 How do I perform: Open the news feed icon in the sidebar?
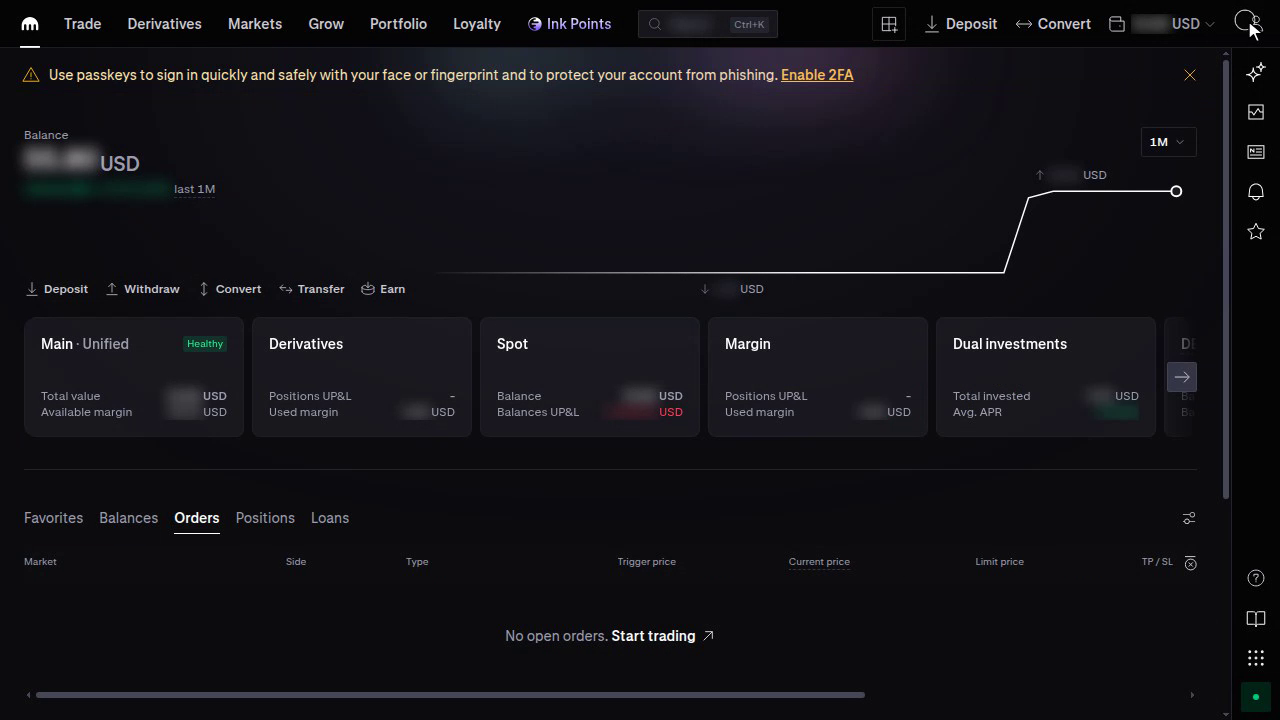1256,152
